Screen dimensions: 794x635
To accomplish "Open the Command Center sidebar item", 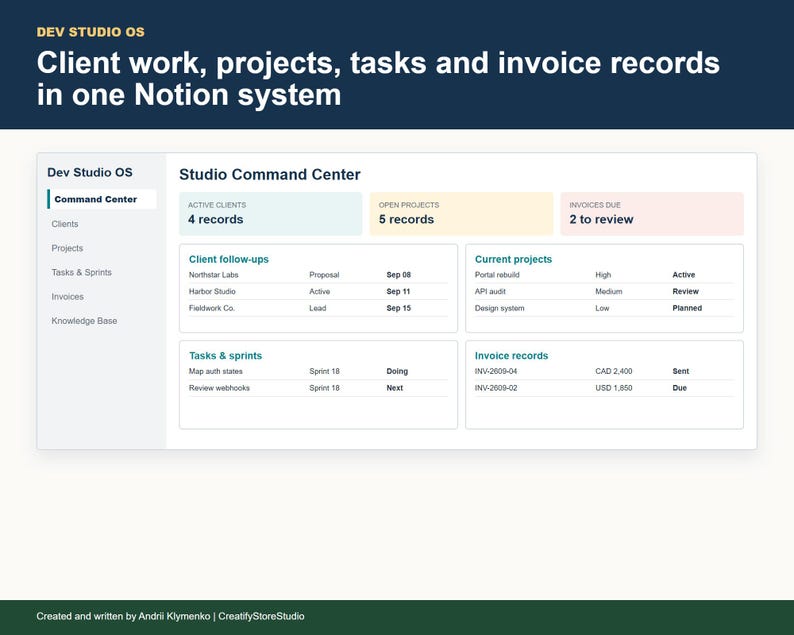I will [102, 199].
